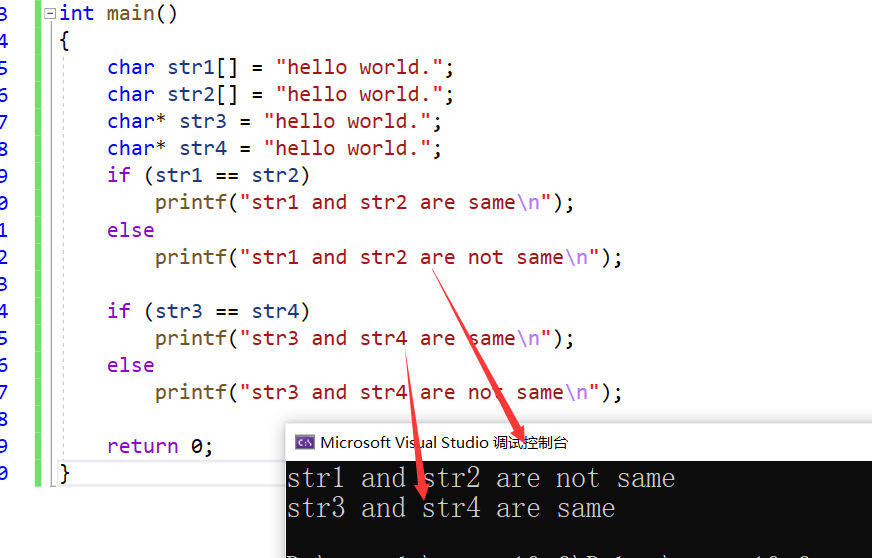Click the Microsoft Visual Studio console title text

[444, 443]
